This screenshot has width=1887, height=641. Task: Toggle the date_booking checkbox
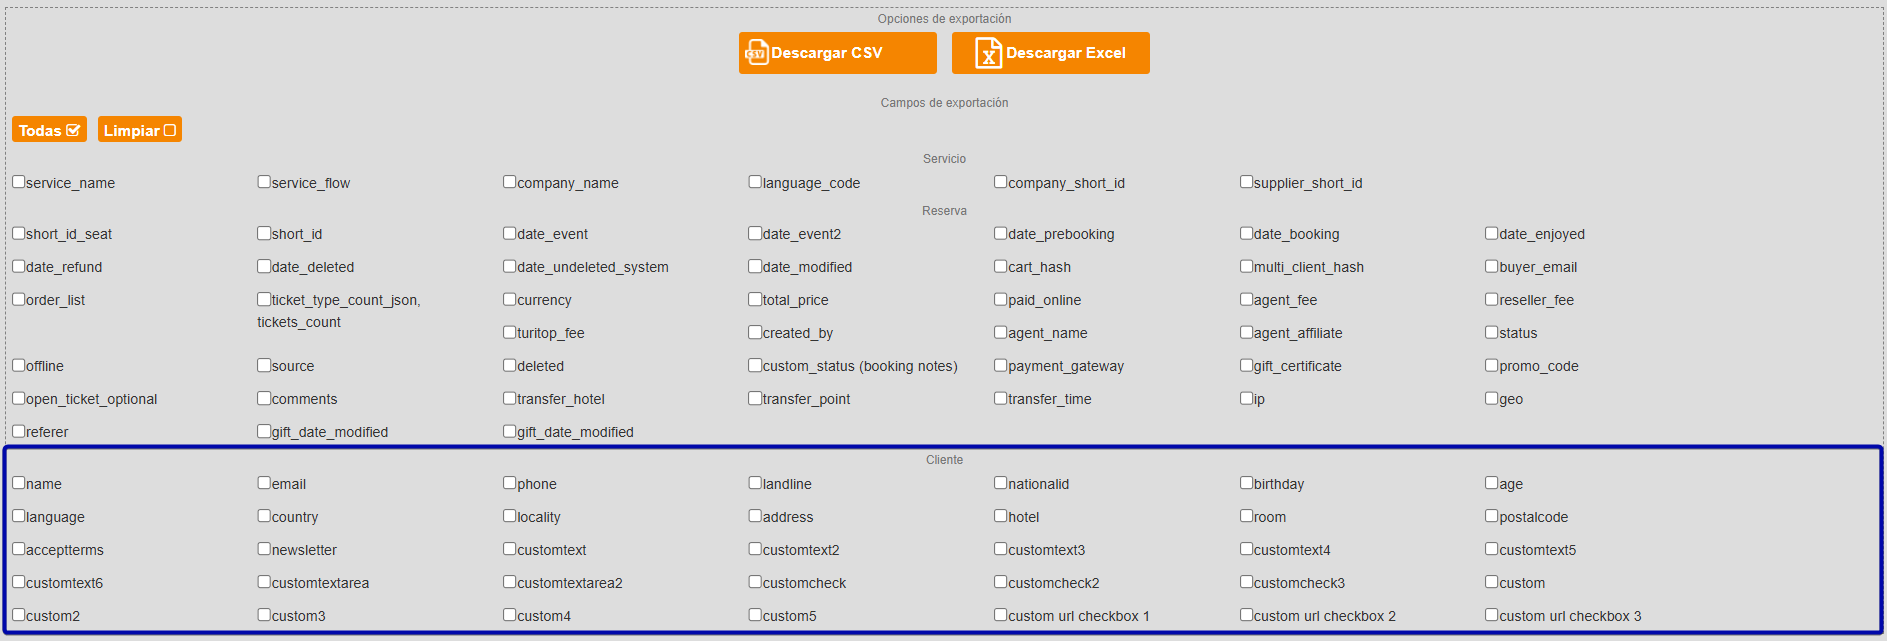pyautogui.click(x=1247, y=233)
